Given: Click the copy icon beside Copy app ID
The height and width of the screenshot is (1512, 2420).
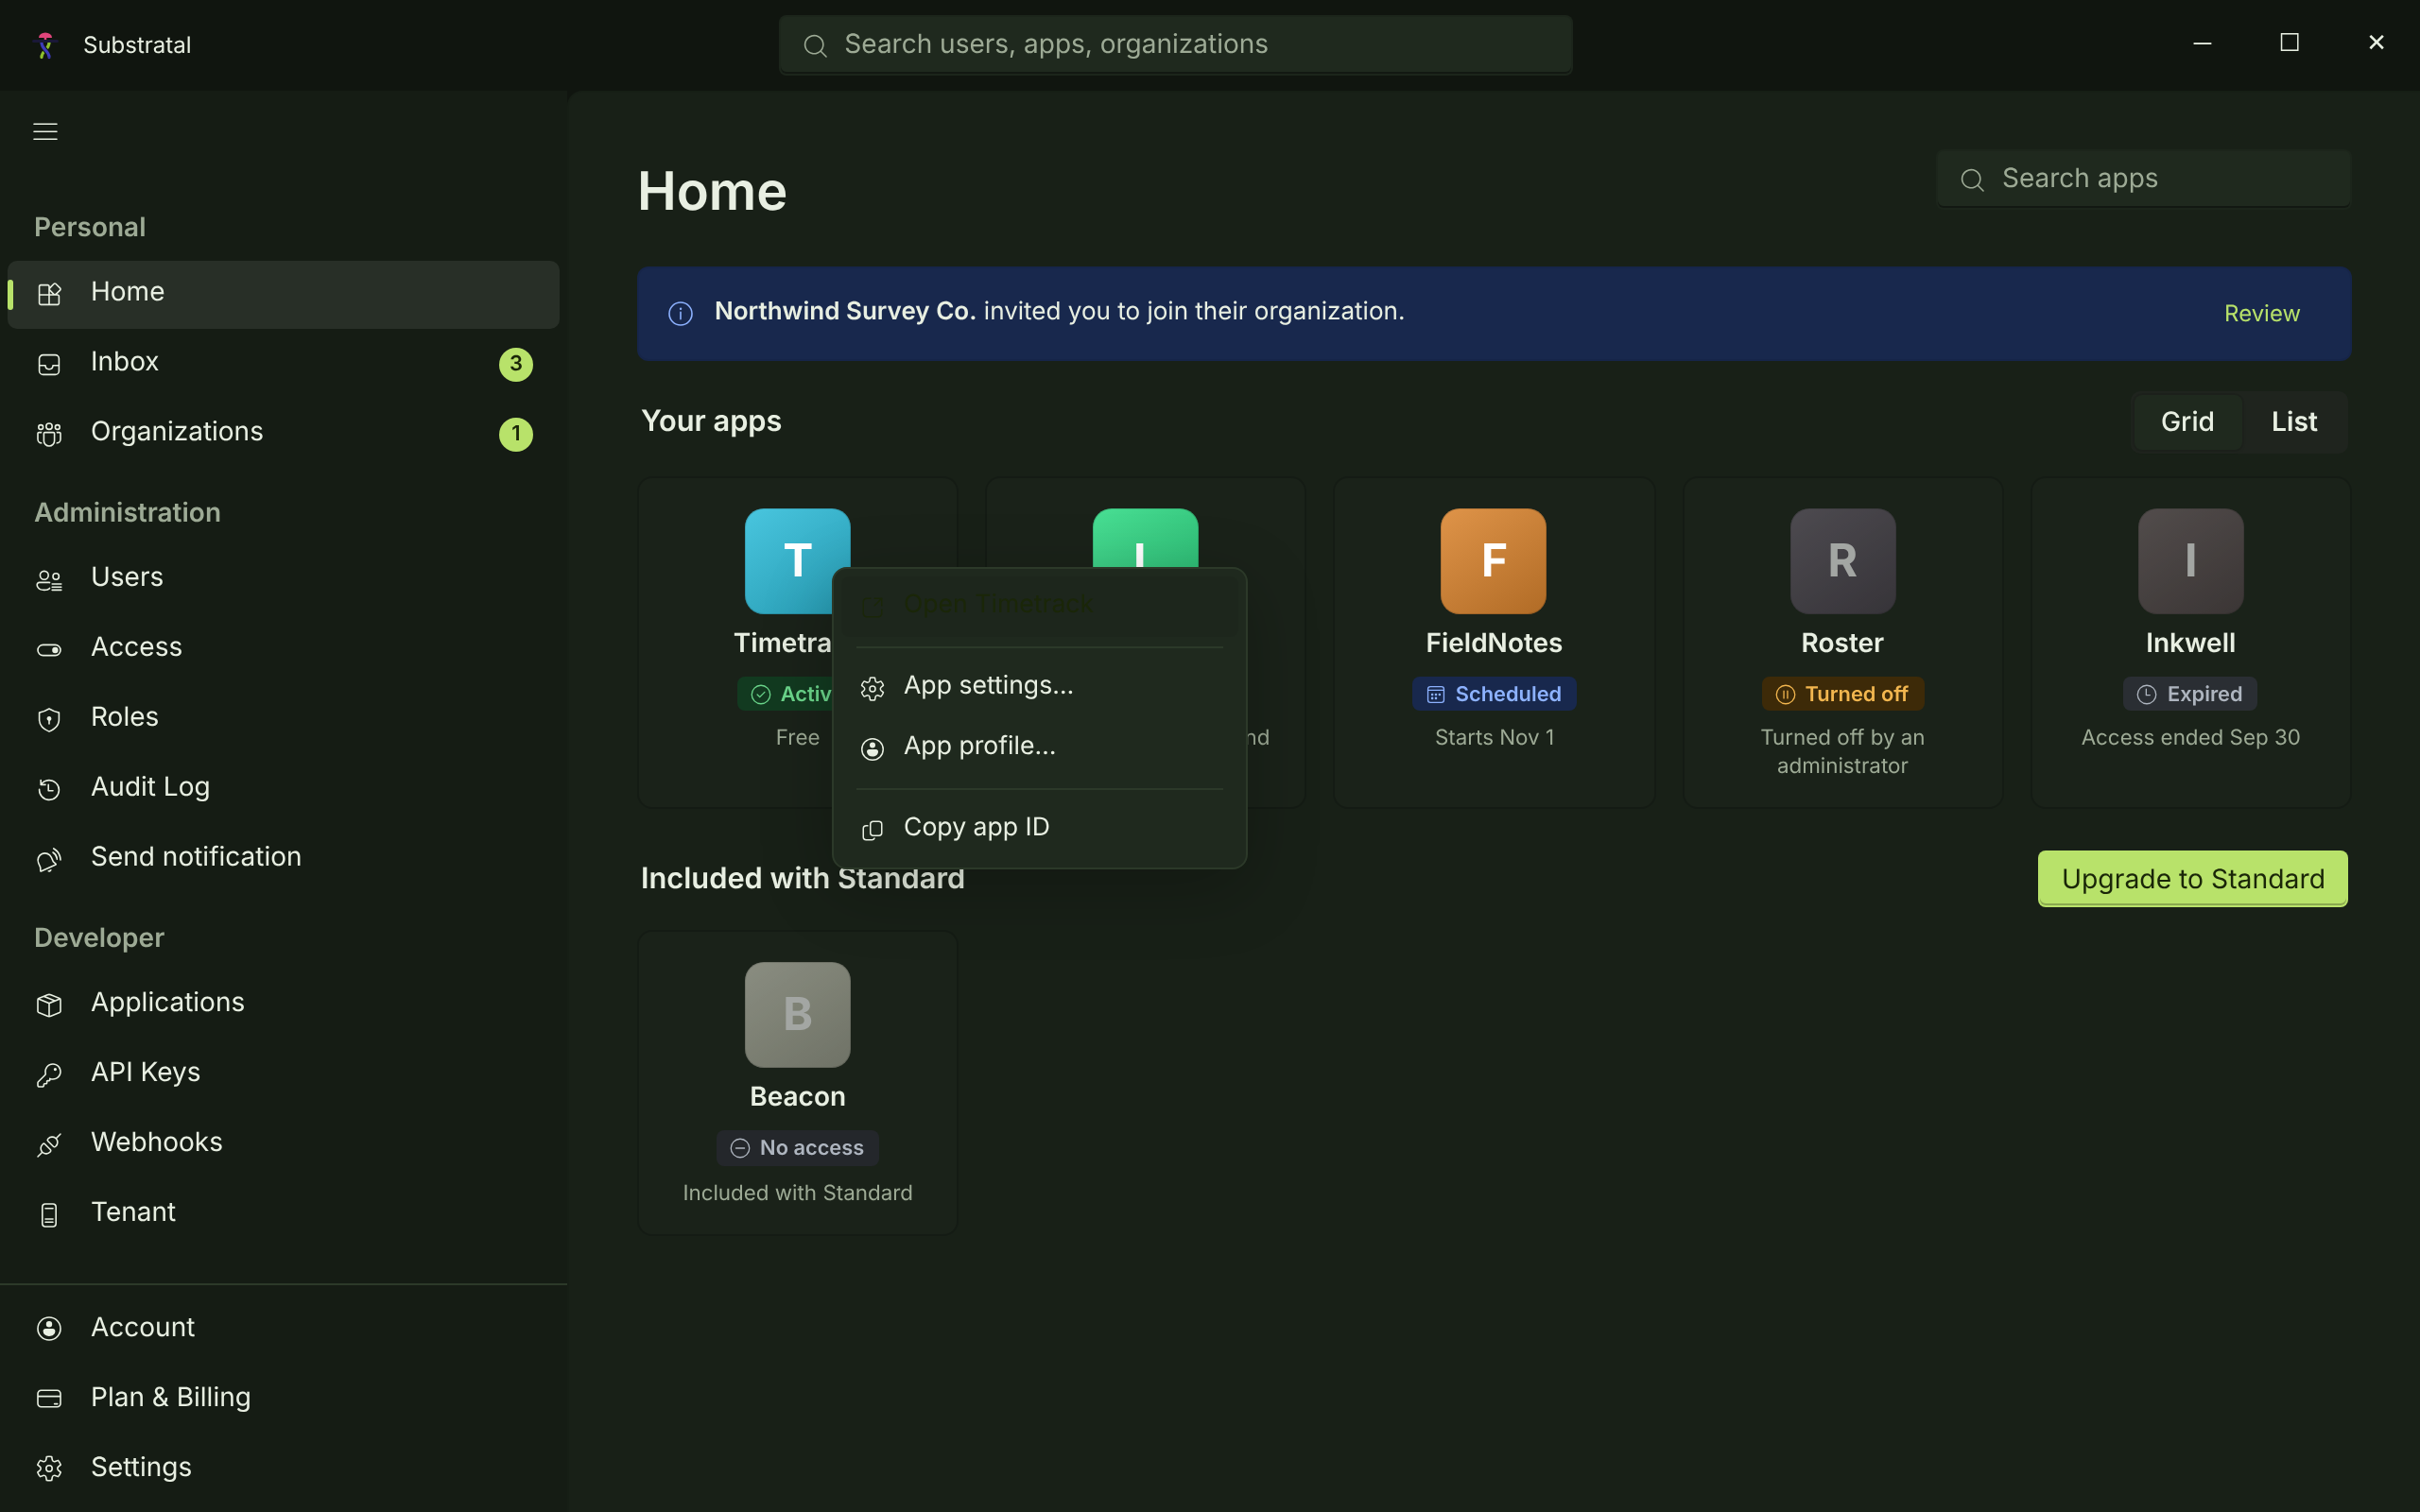Looking at the screenshot, I should coord(872,830).
